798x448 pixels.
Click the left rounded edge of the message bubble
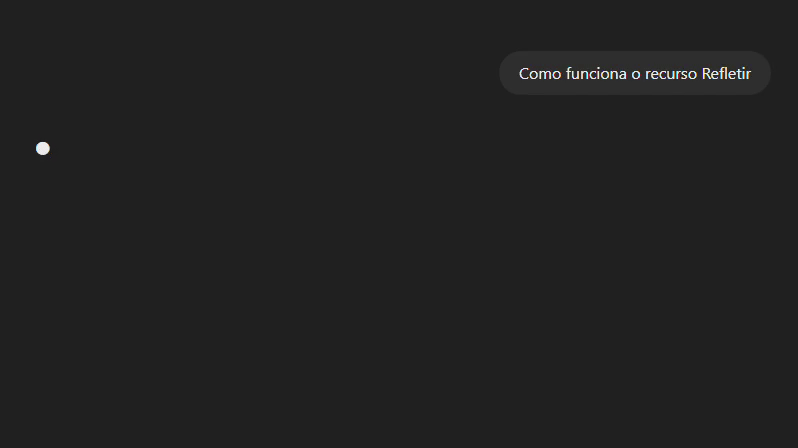point(507,73)
